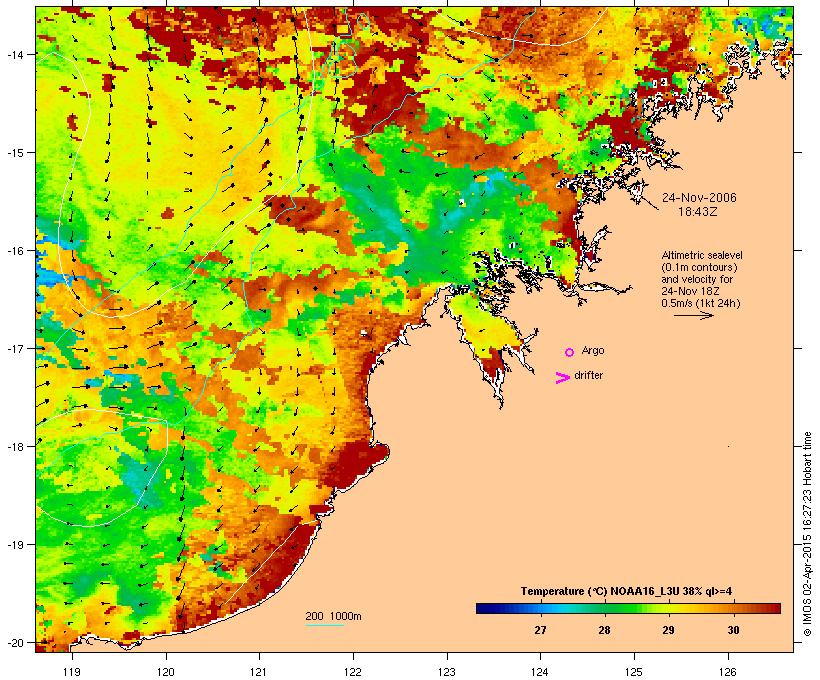Screen dimensions: 820x680
Task: Click the latitude axis label -20
Action: [14, 642]
